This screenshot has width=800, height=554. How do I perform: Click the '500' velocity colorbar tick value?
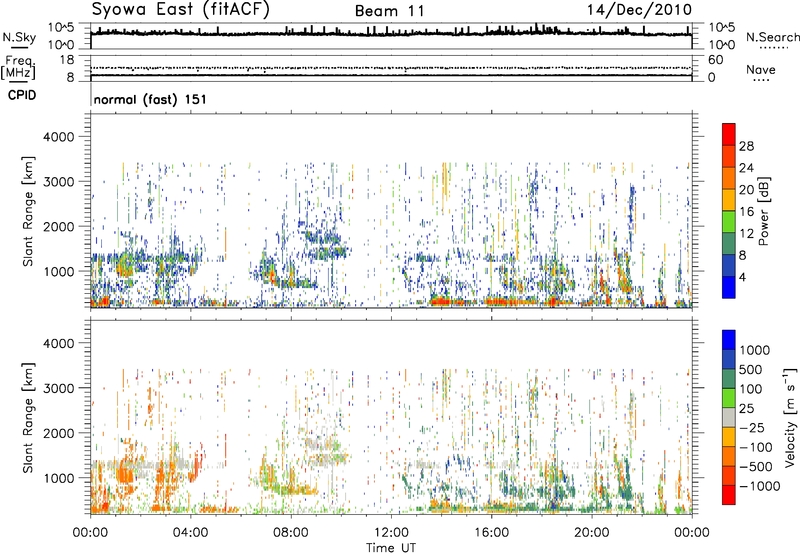pyautogui.click(x=750, y=370)
